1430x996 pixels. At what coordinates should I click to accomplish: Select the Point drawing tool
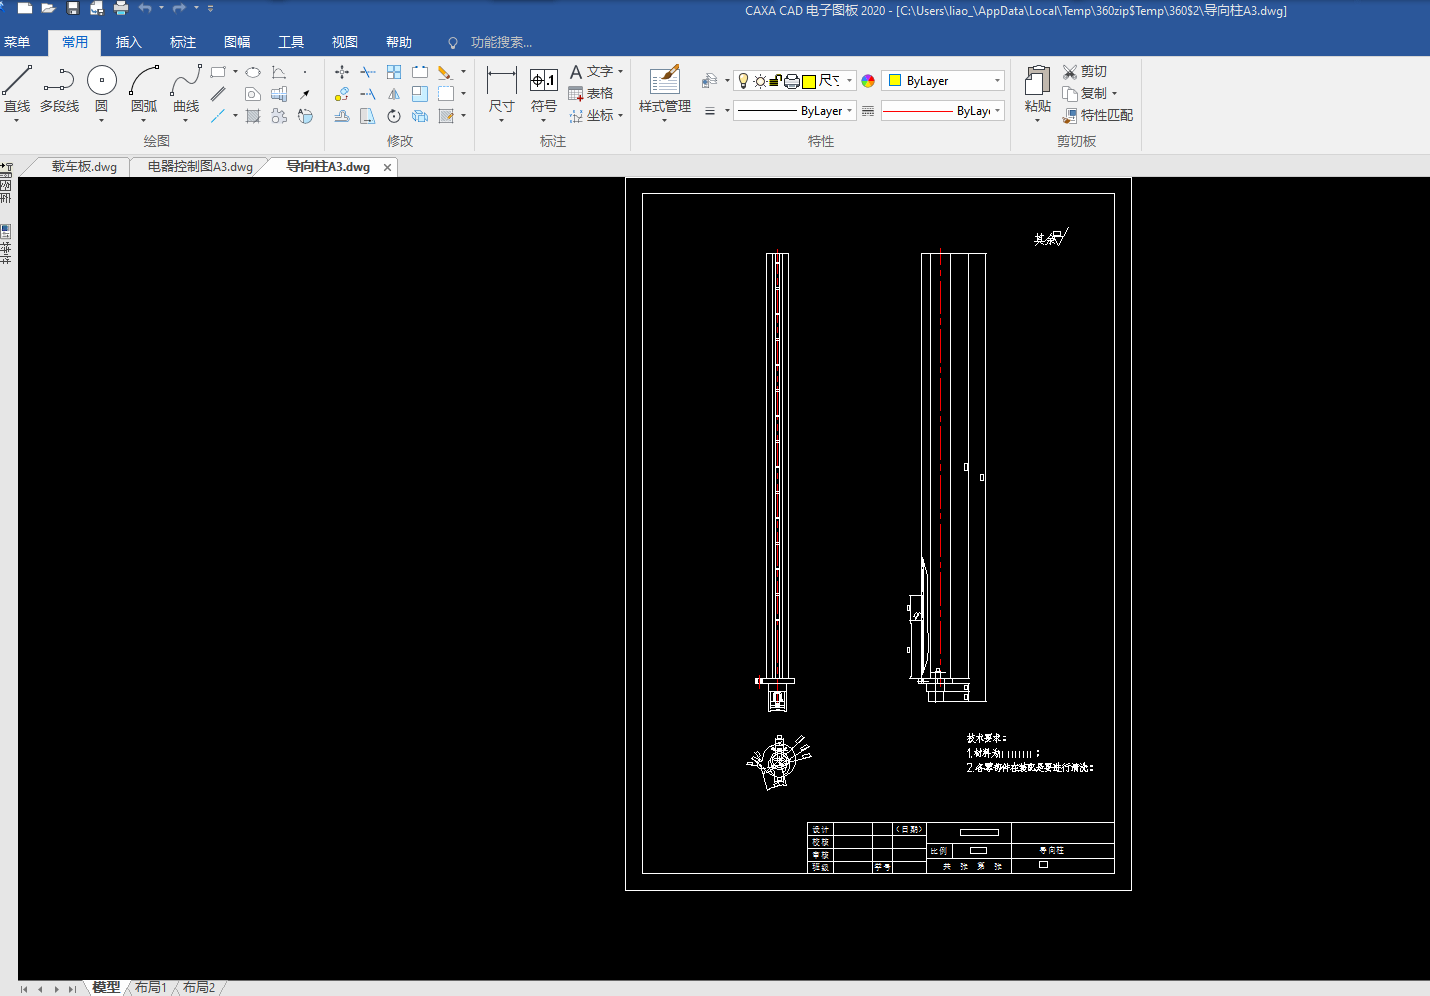[305, 72]
